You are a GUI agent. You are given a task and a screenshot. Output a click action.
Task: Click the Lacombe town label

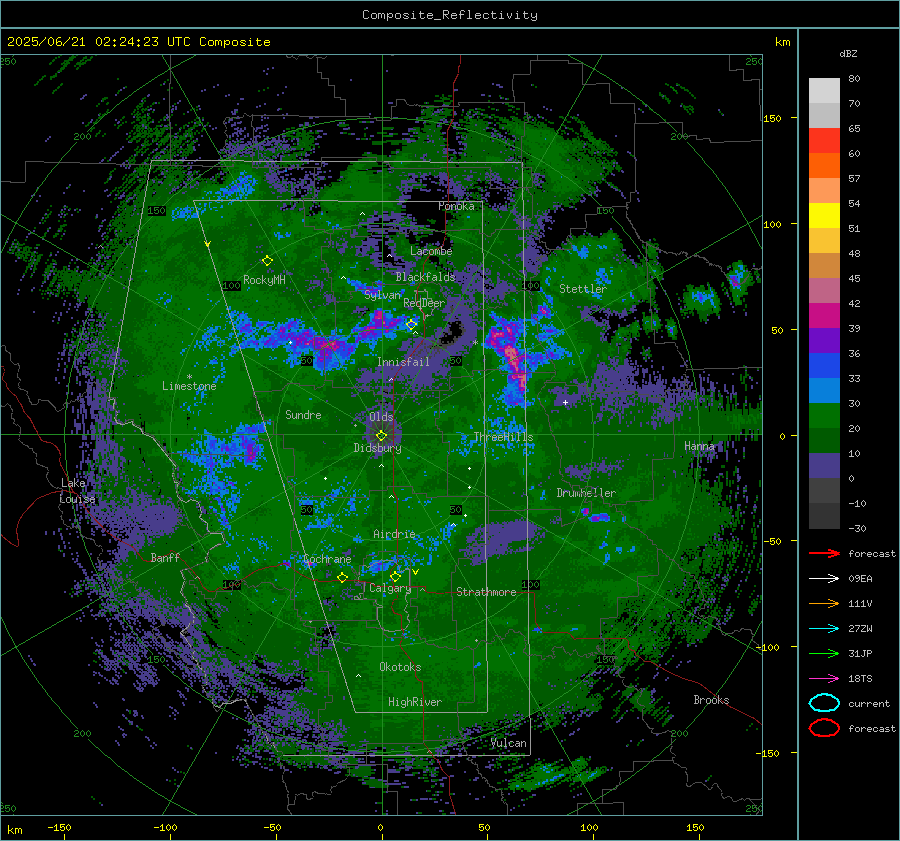(x=431, y=251)
